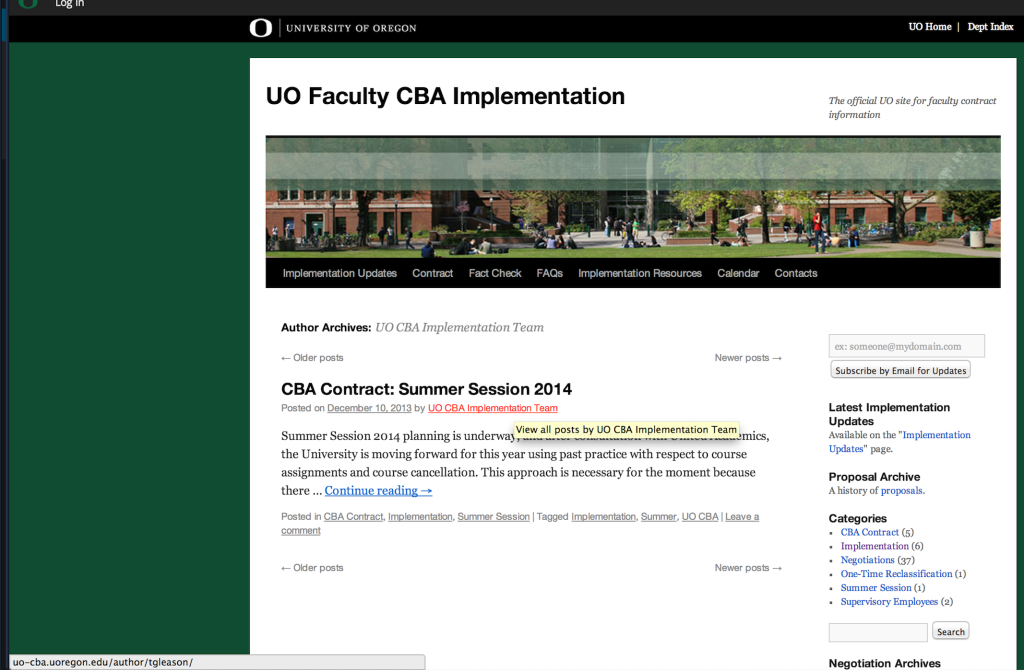
Task: Click Subscribe by Email for Updates button
Action: tap(900, 370)
